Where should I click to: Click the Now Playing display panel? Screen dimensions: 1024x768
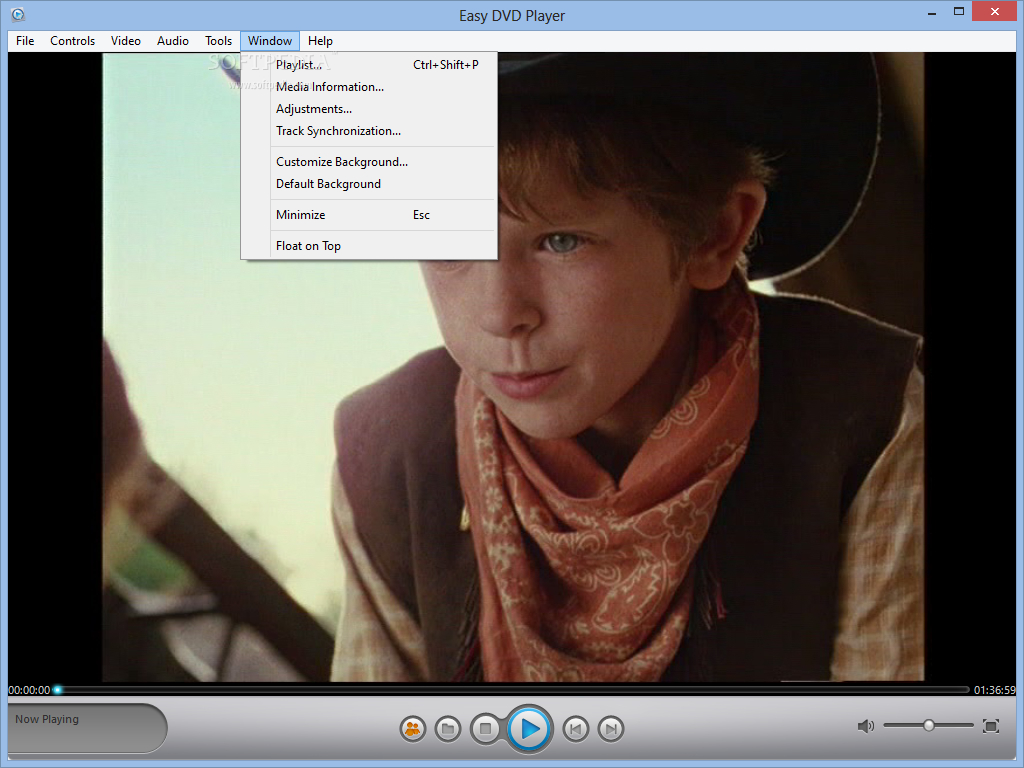point(87,728)
